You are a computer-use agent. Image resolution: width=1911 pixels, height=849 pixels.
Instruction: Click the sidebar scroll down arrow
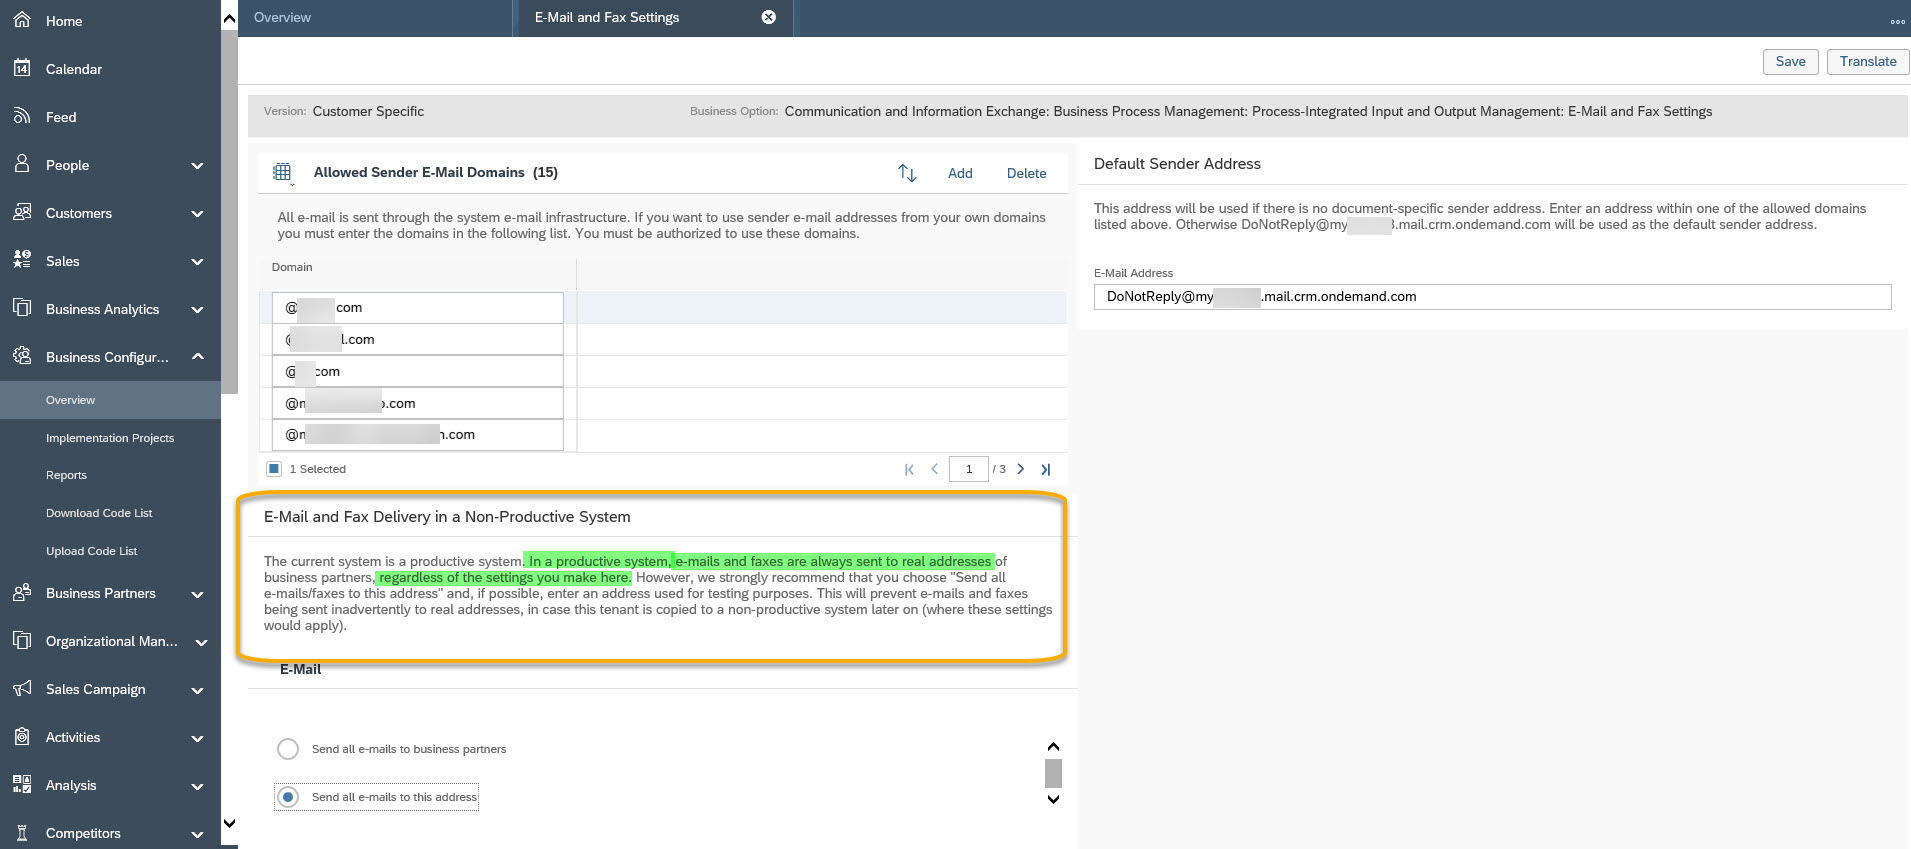[x=229, y=823]
